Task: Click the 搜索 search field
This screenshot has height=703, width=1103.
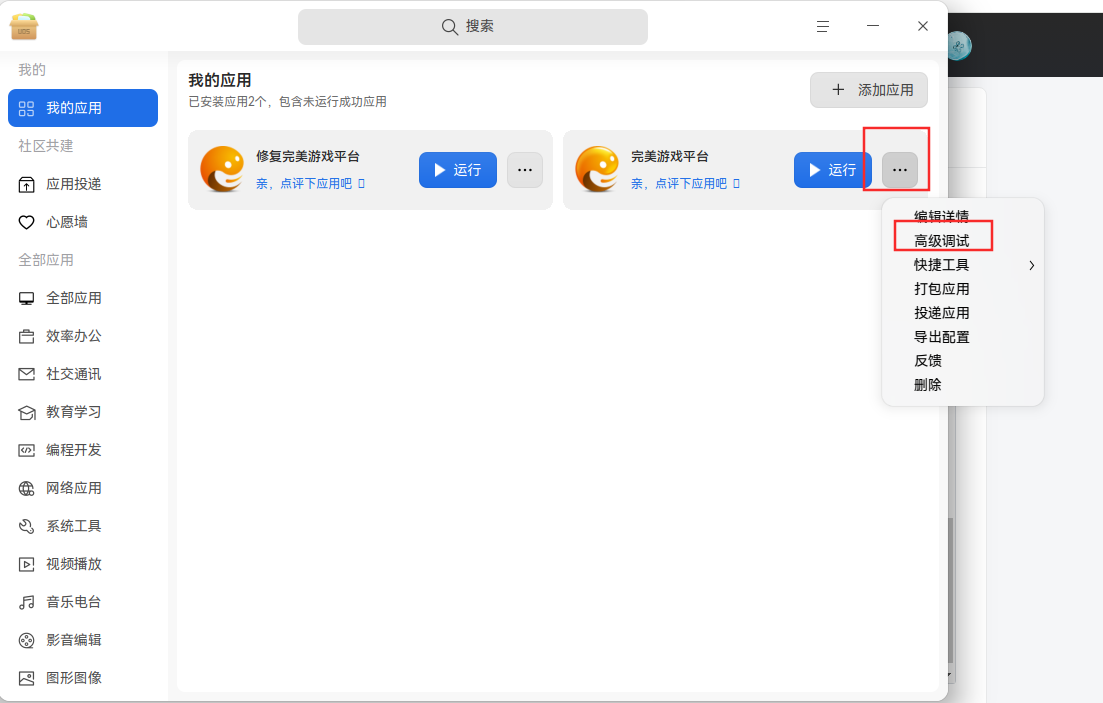Action: pos(473,27)
